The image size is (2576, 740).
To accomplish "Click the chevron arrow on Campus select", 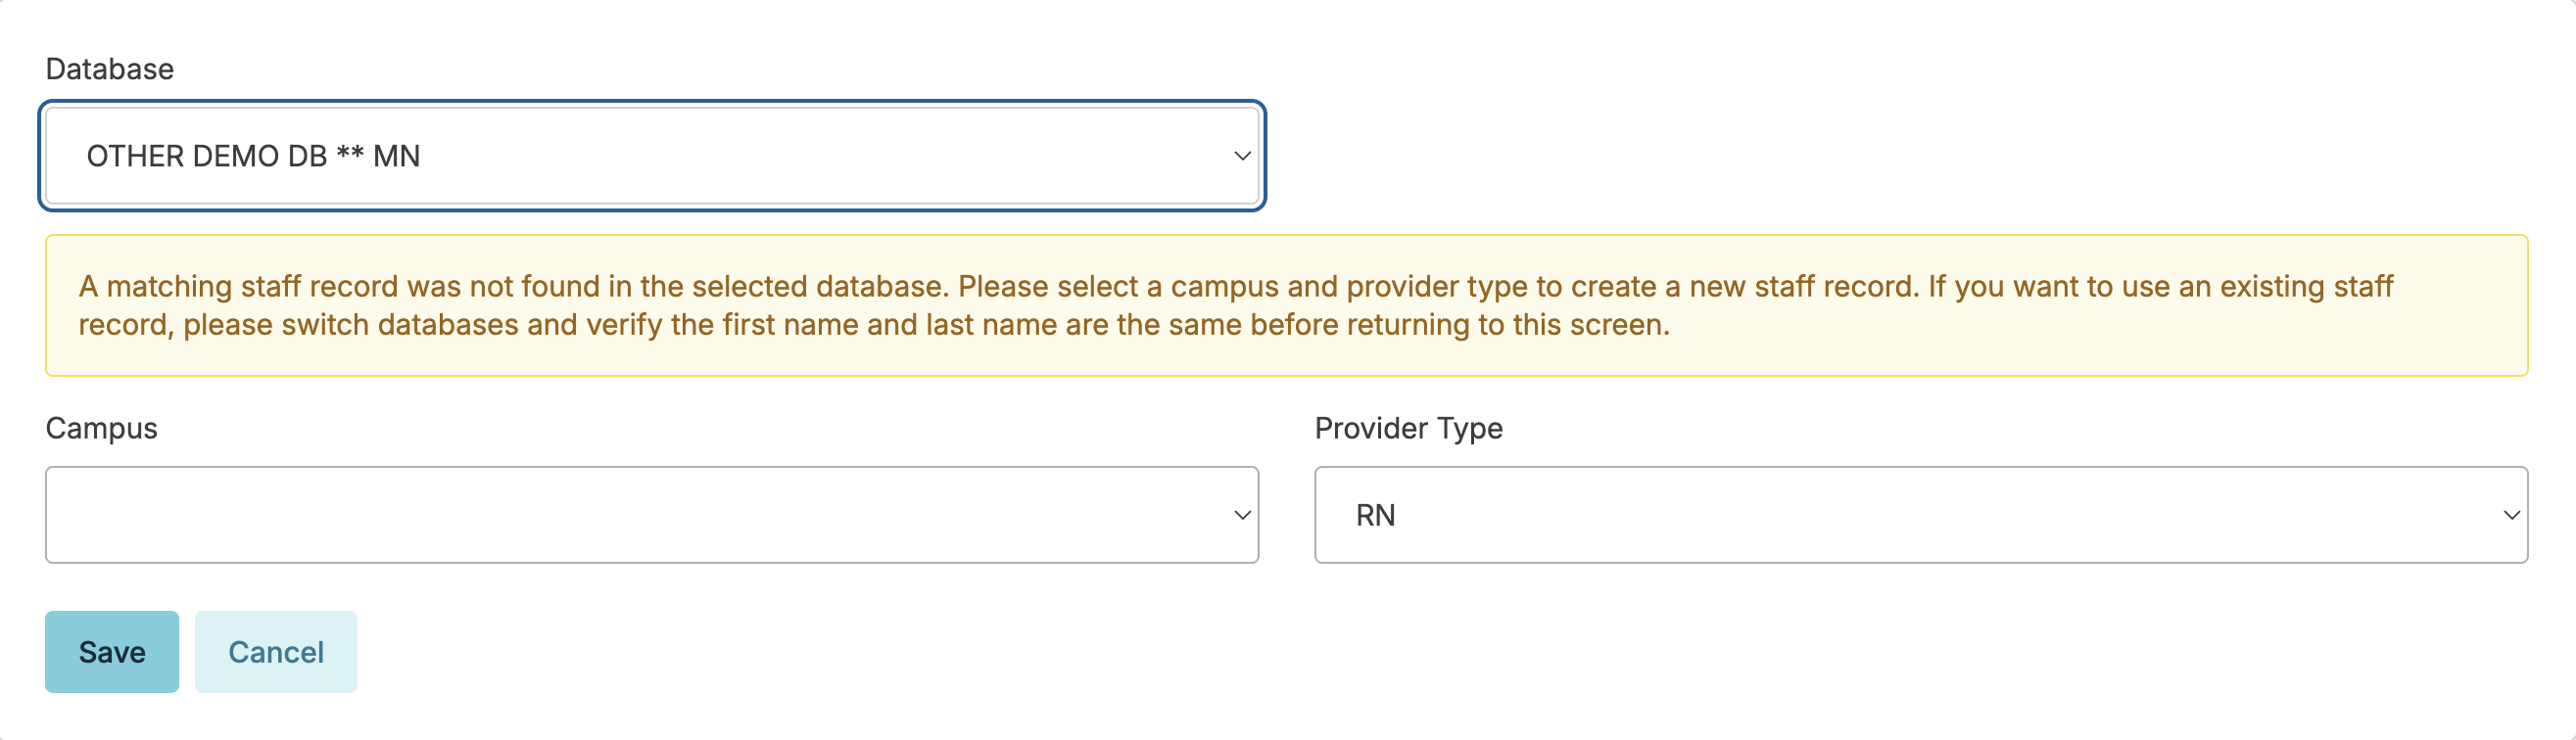I will pyautogui.click(x=1242, y=515).
